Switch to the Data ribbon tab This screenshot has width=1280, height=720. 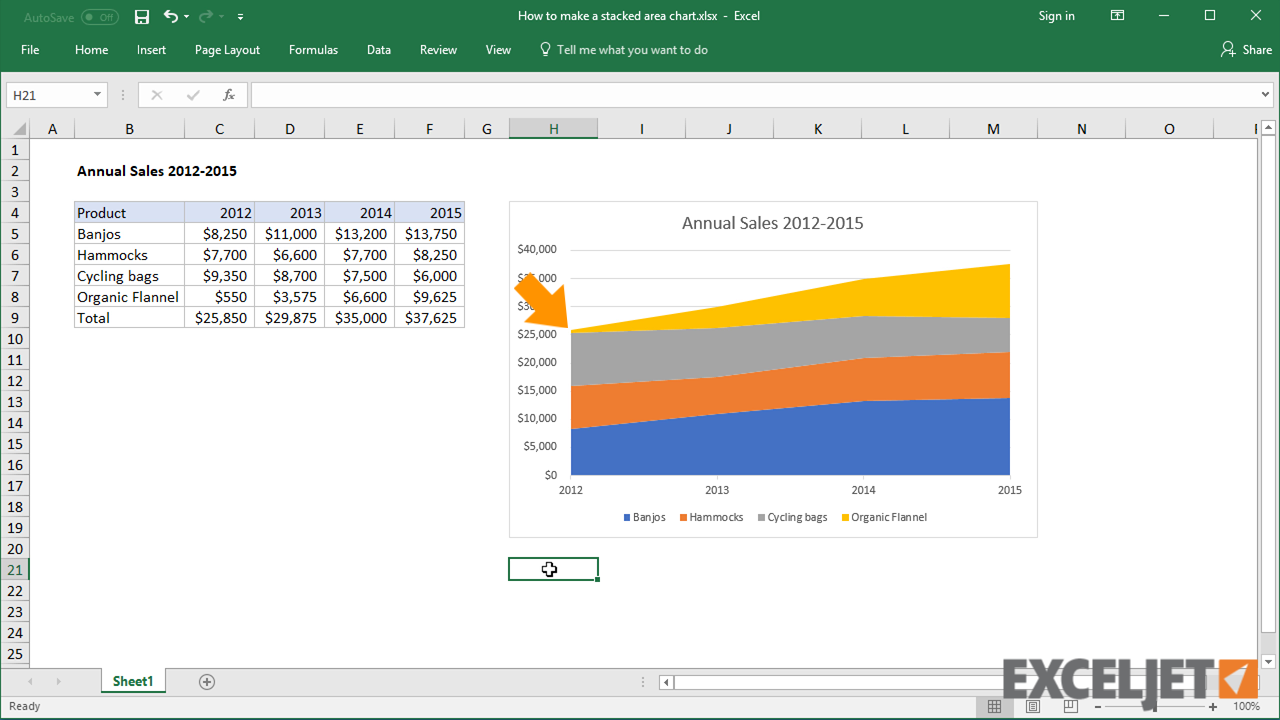tap(378, 49)
